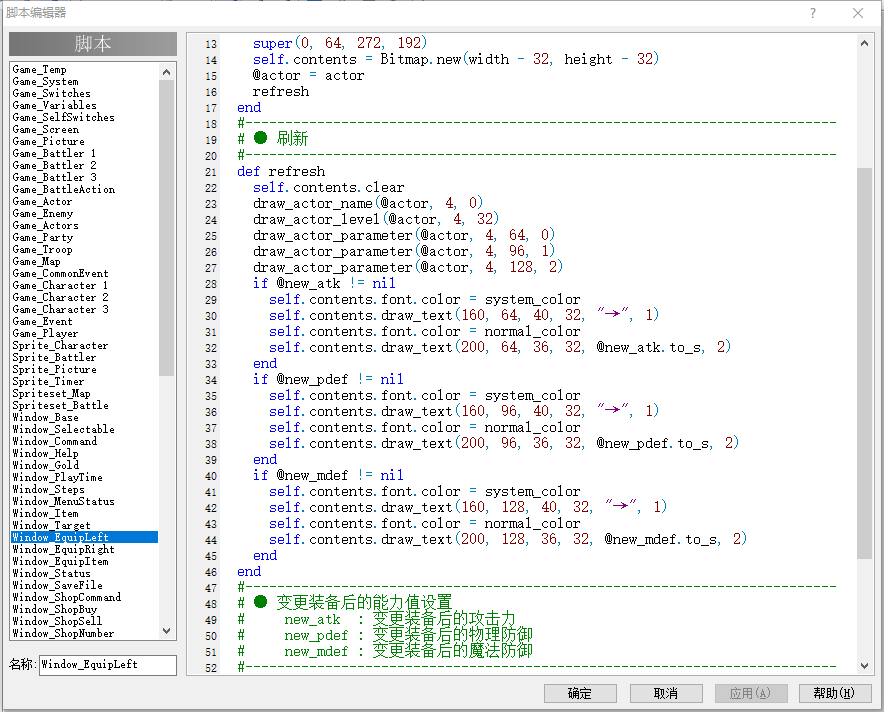The height and width of the screenshot is (712, 884).
Task: Select the Game_CommonEvent script
Action: click(x=85, y=273)
